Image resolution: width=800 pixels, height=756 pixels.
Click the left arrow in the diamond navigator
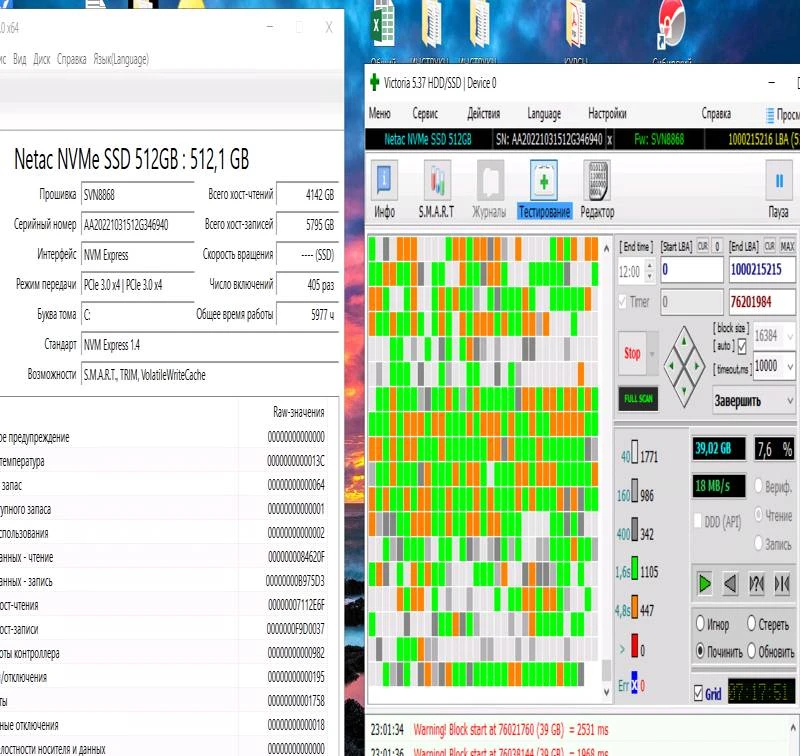pyautogui.click(x=670, y=365)
